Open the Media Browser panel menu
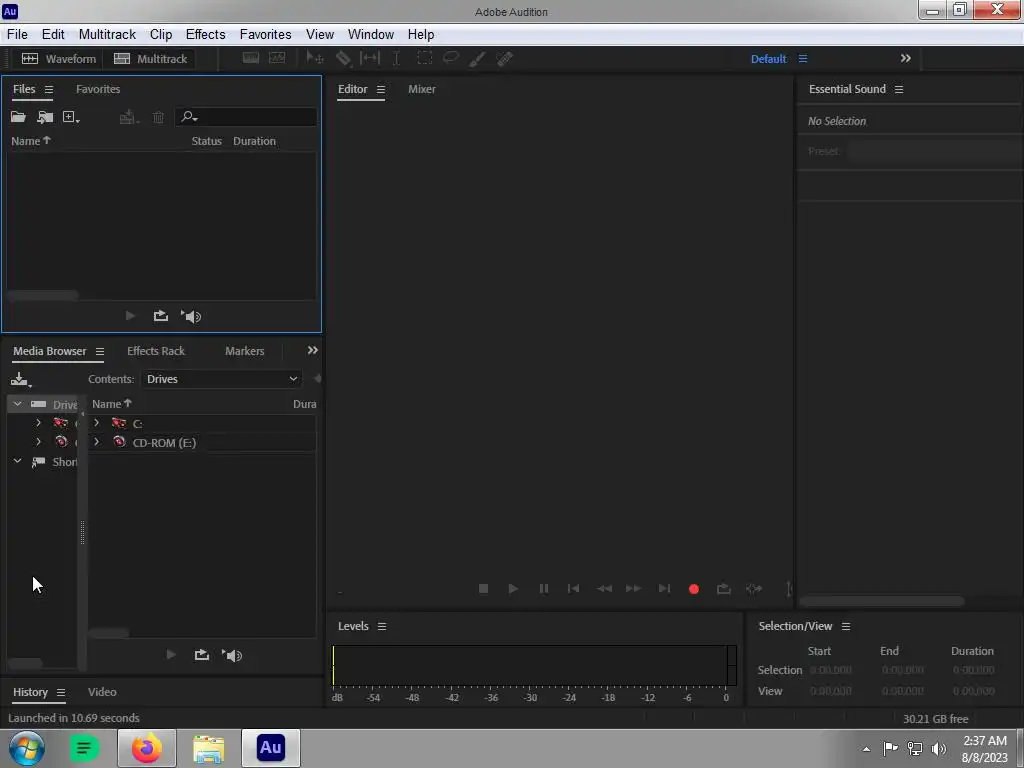Viewport: 1024px width, 768px height. [x=100, y=351]
